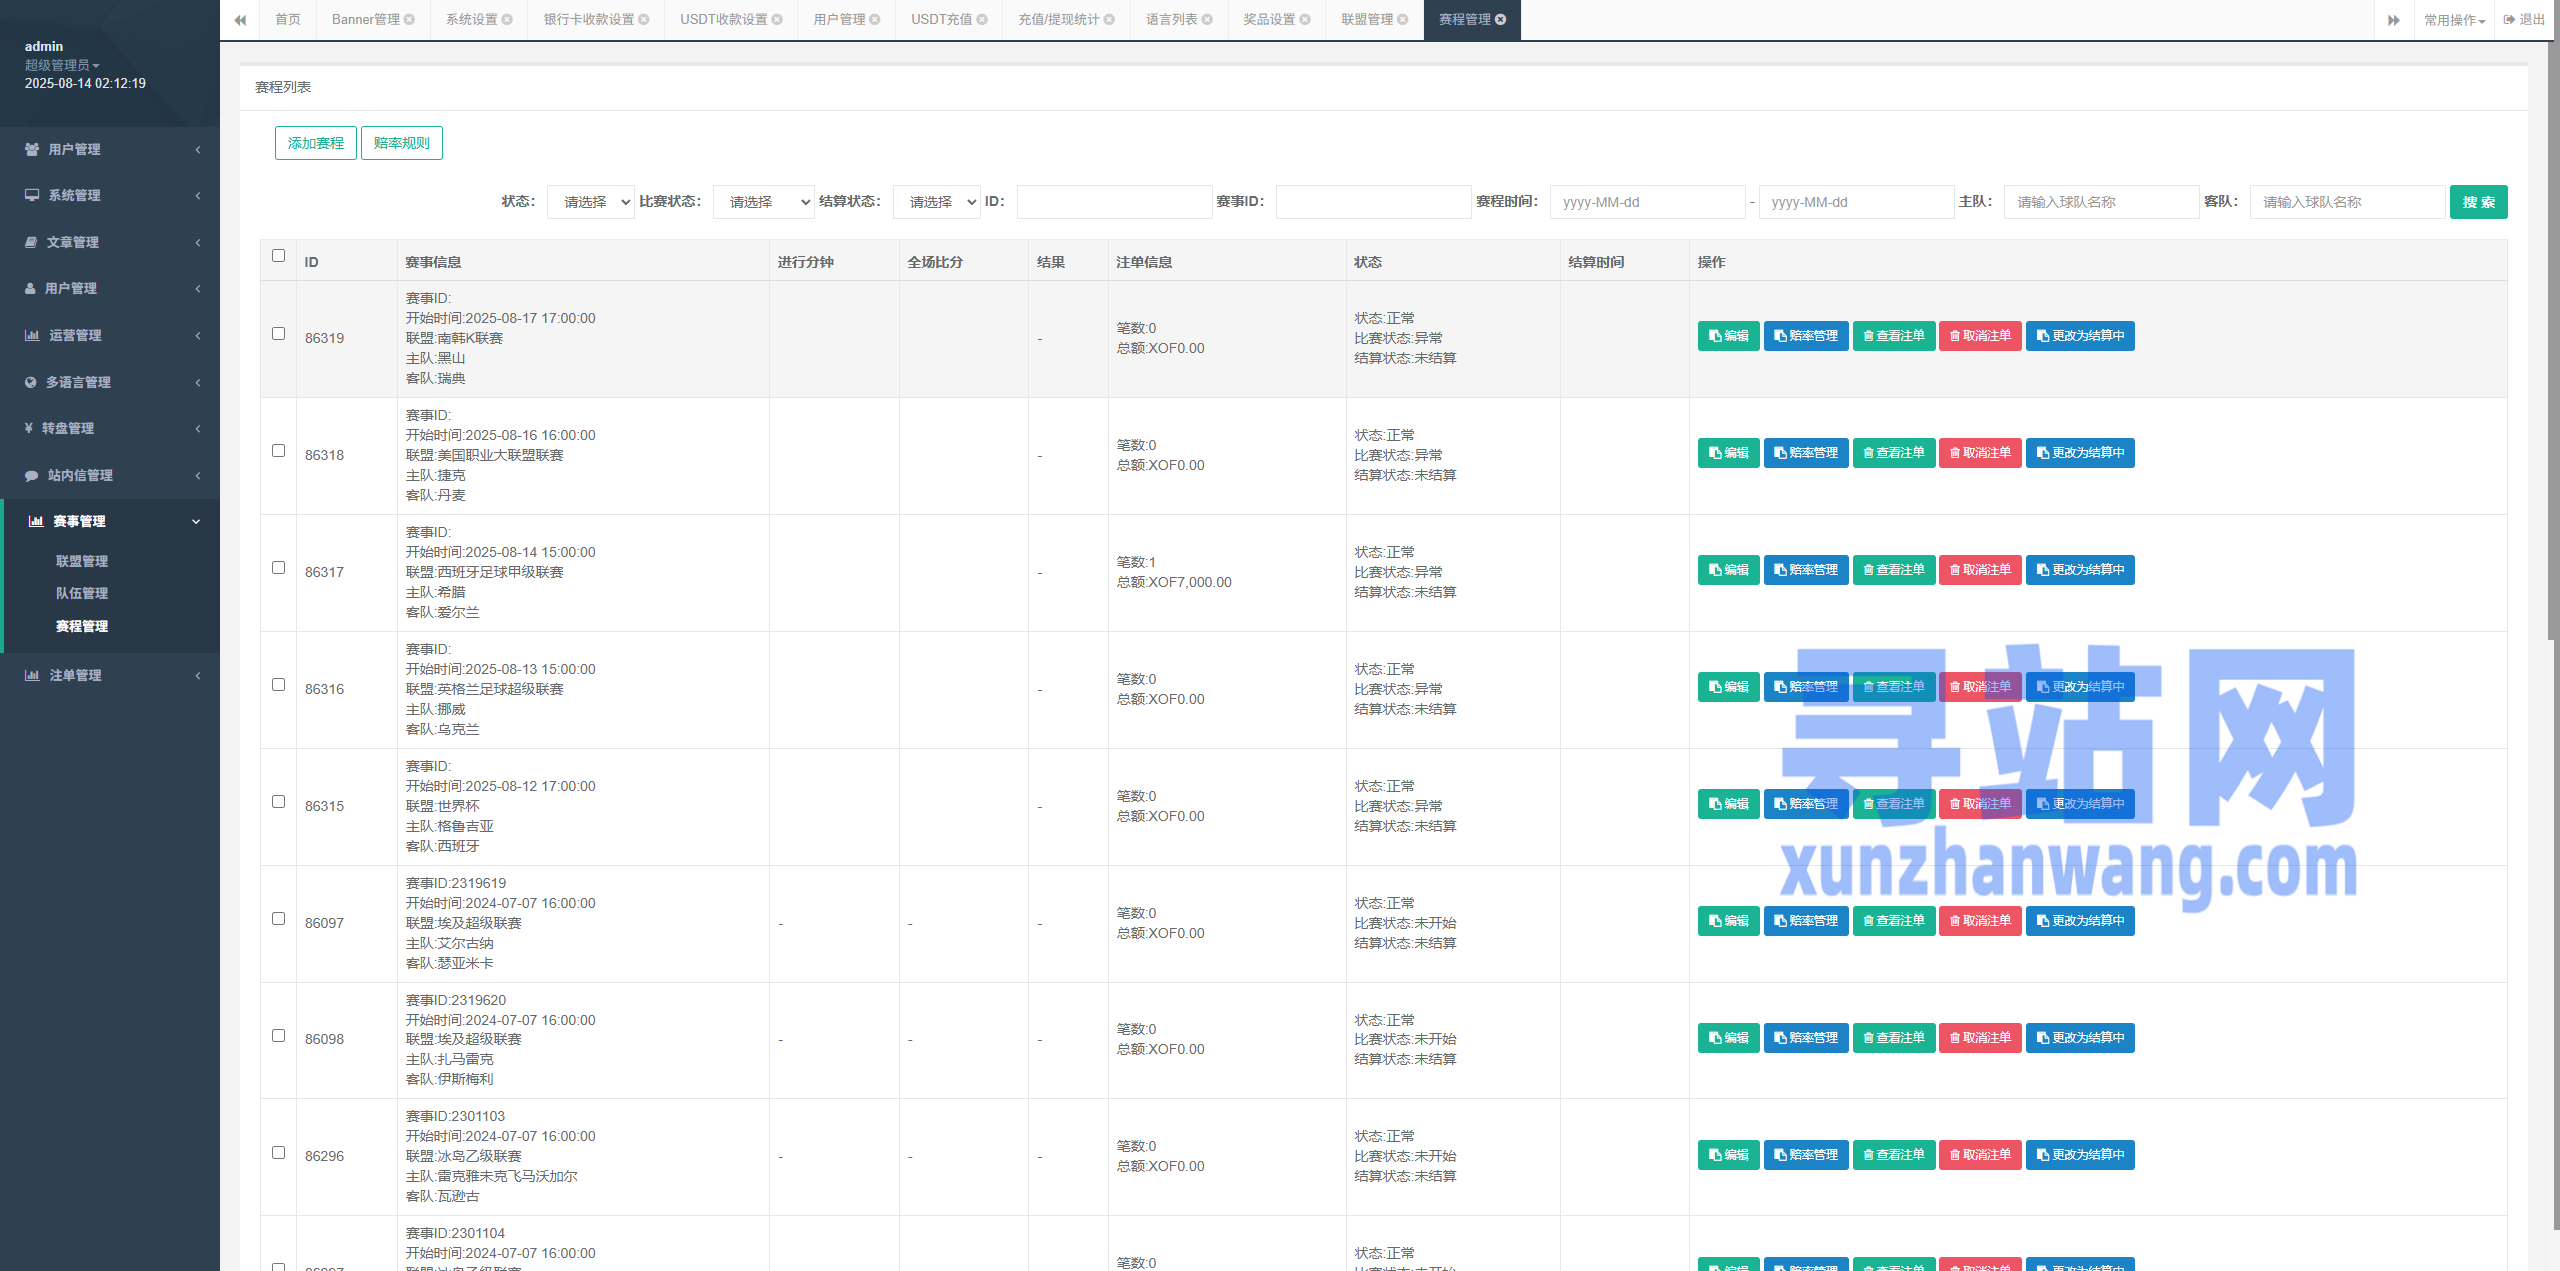Screen dimensions: 2560x1271
Task: Open the 超级管理员 role dropdown
Action: click(x=62, y=65)
